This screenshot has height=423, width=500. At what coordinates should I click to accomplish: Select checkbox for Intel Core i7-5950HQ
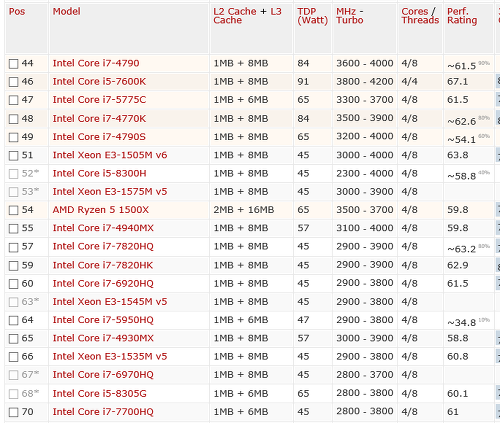[13, 321]
